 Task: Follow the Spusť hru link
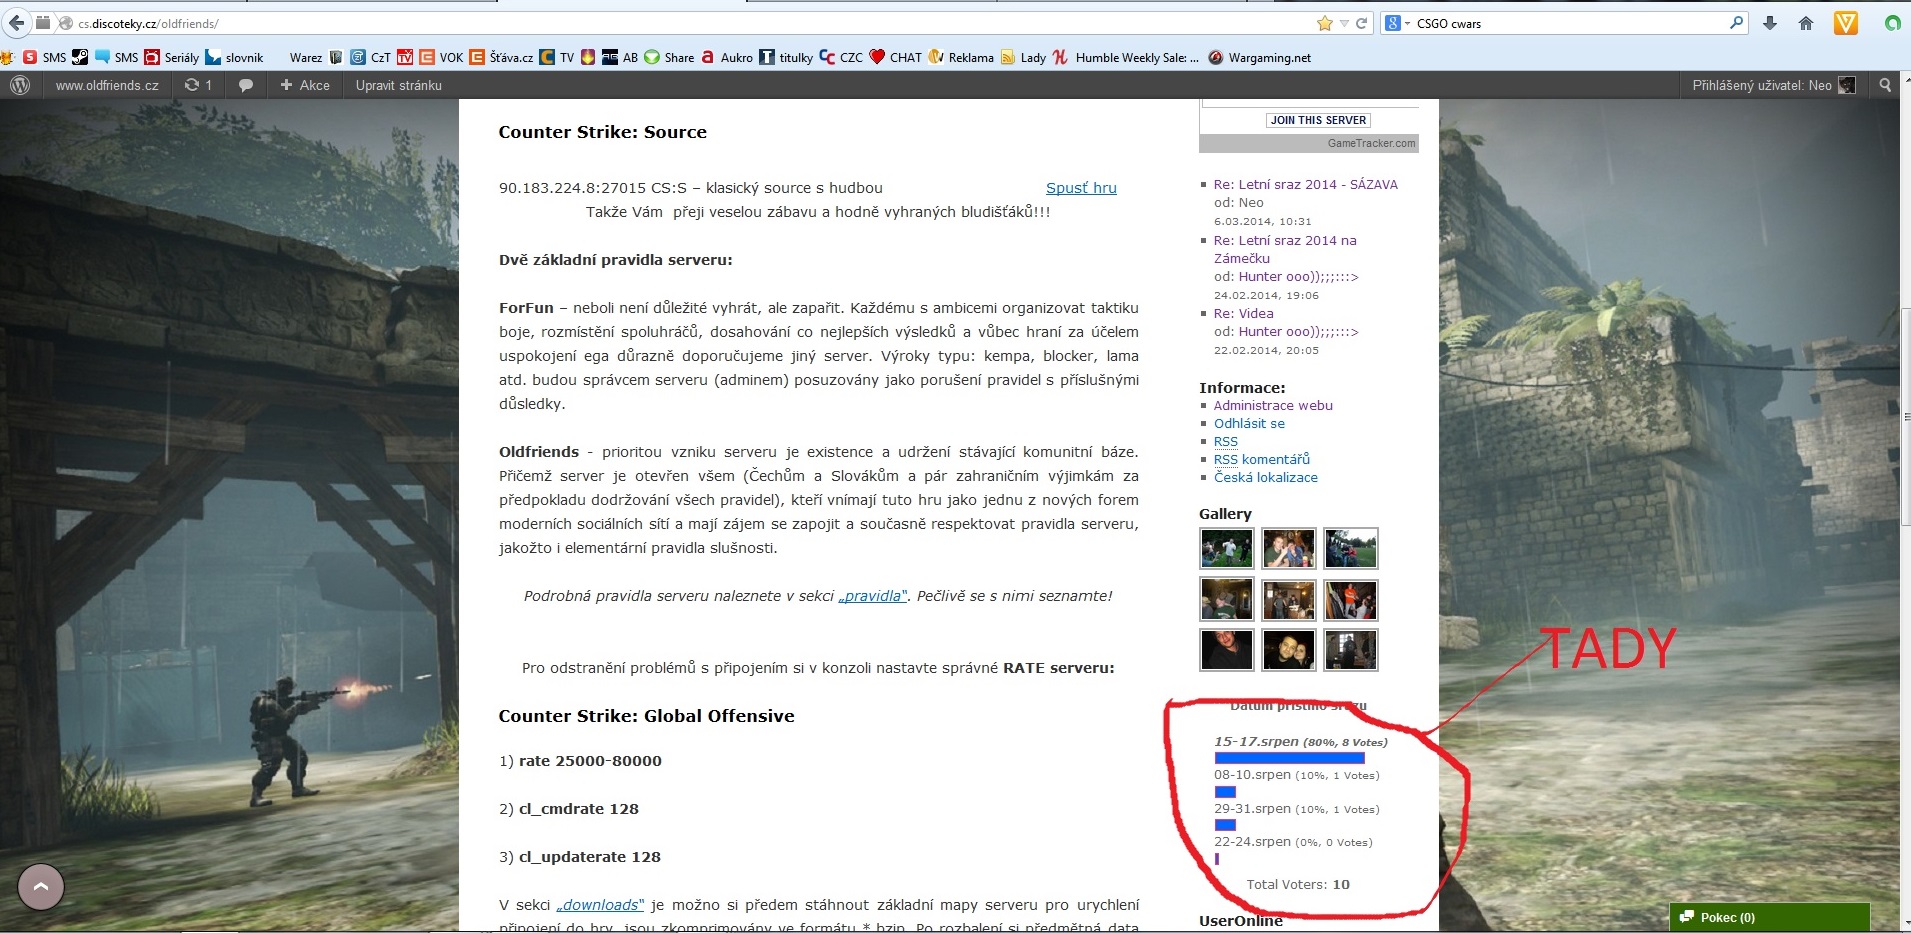click(1081, 188)
